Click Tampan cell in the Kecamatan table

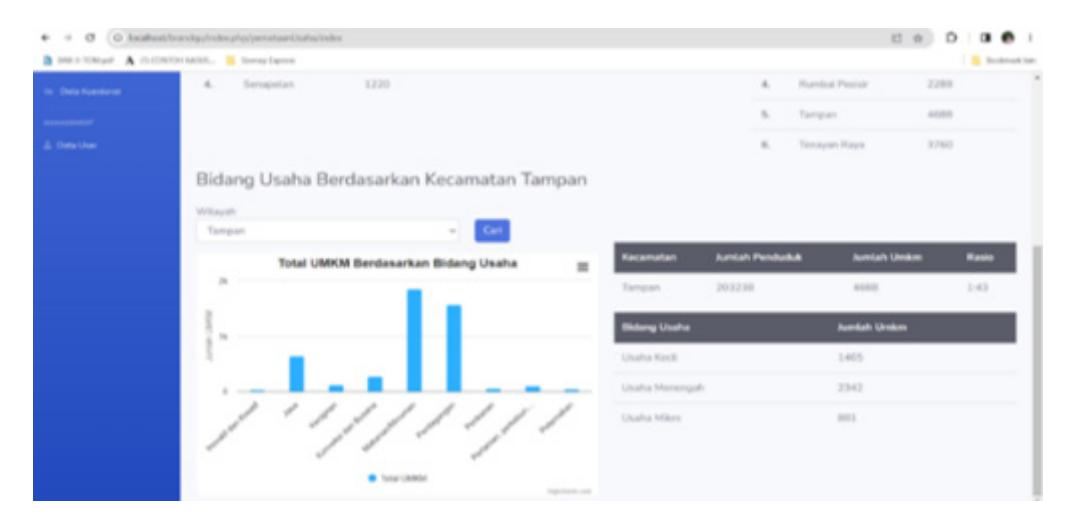[641, 287]
